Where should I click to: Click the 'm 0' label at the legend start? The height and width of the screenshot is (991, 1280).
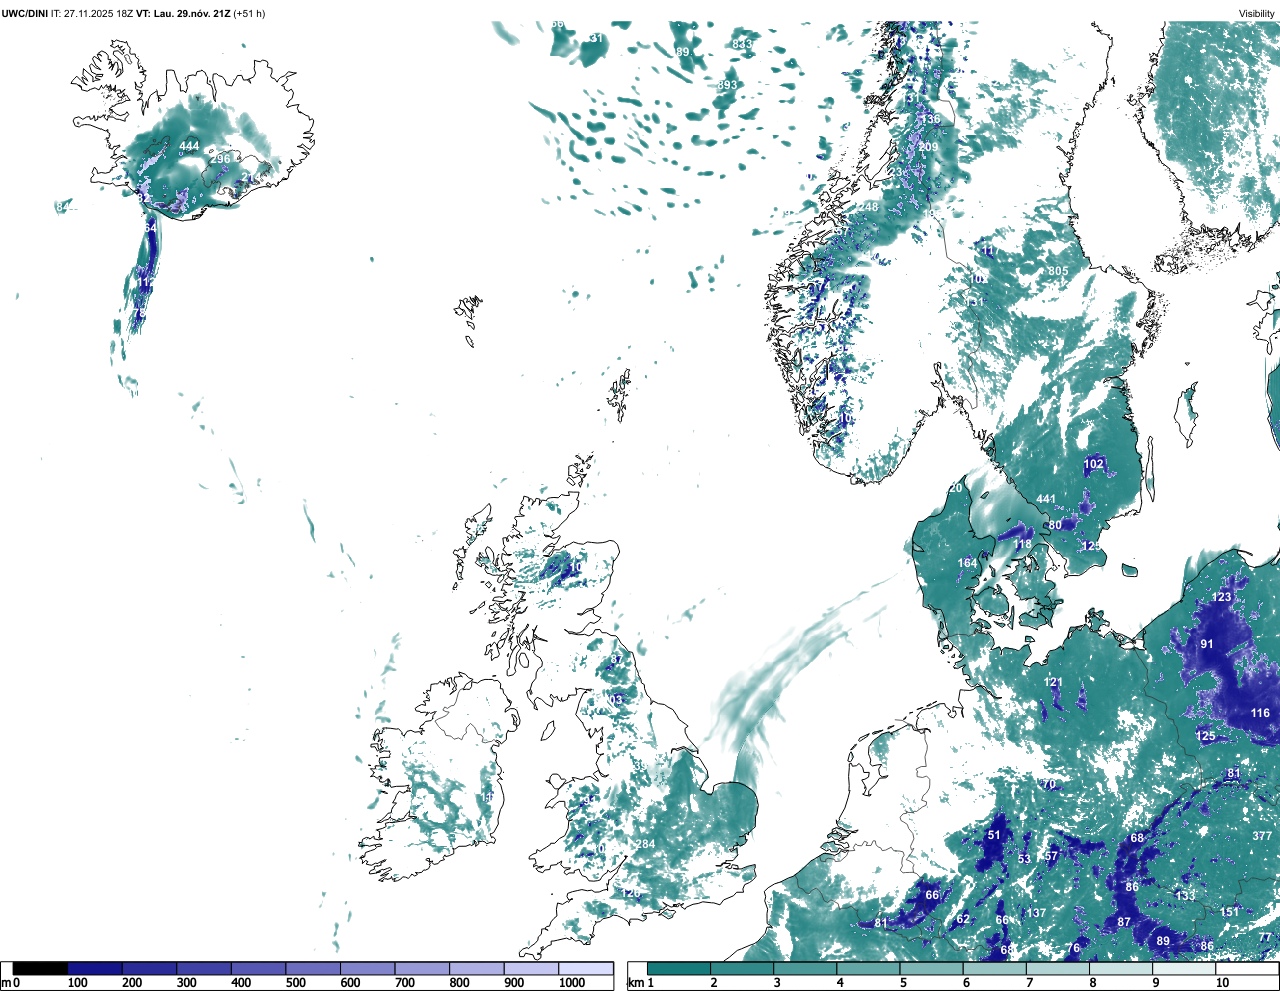(11, 983)
